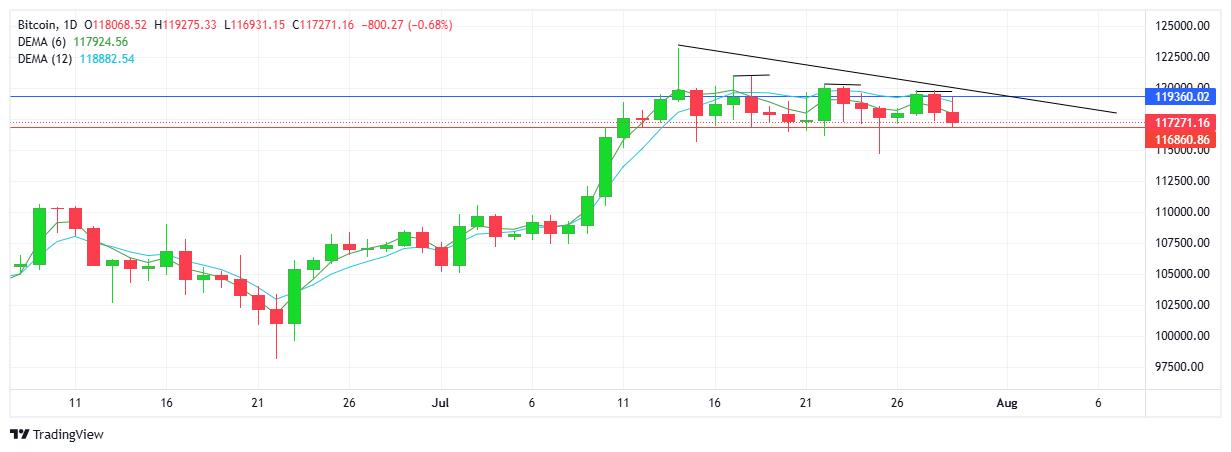Click the 102500.00 price axis label
The height and width of the screenshot is (452, 1231).
1183,305
